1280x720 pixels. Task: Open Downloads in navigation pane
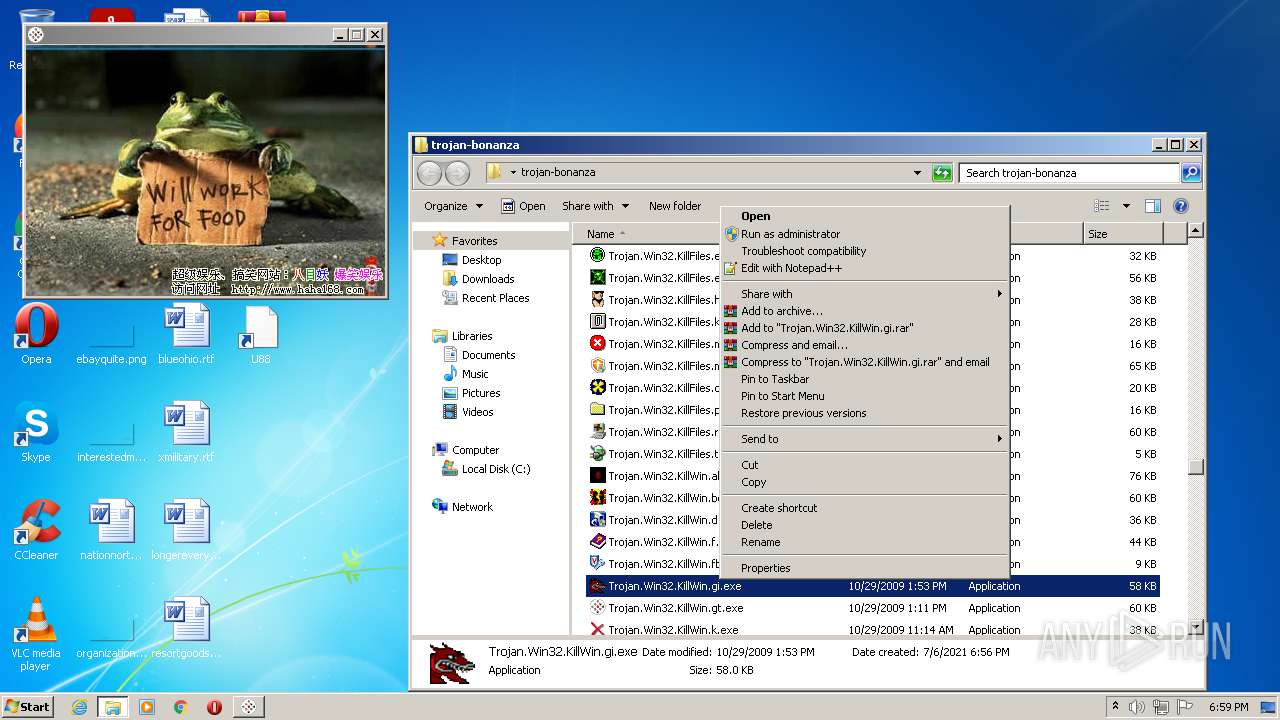(x=488, y=279)
